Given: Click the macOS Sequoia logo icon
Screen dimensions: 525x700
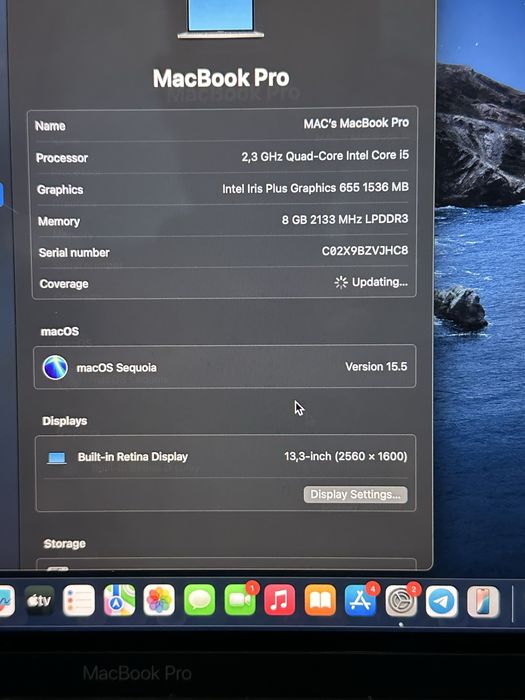Looking at the screenshot, I should (x=55, y=367).
